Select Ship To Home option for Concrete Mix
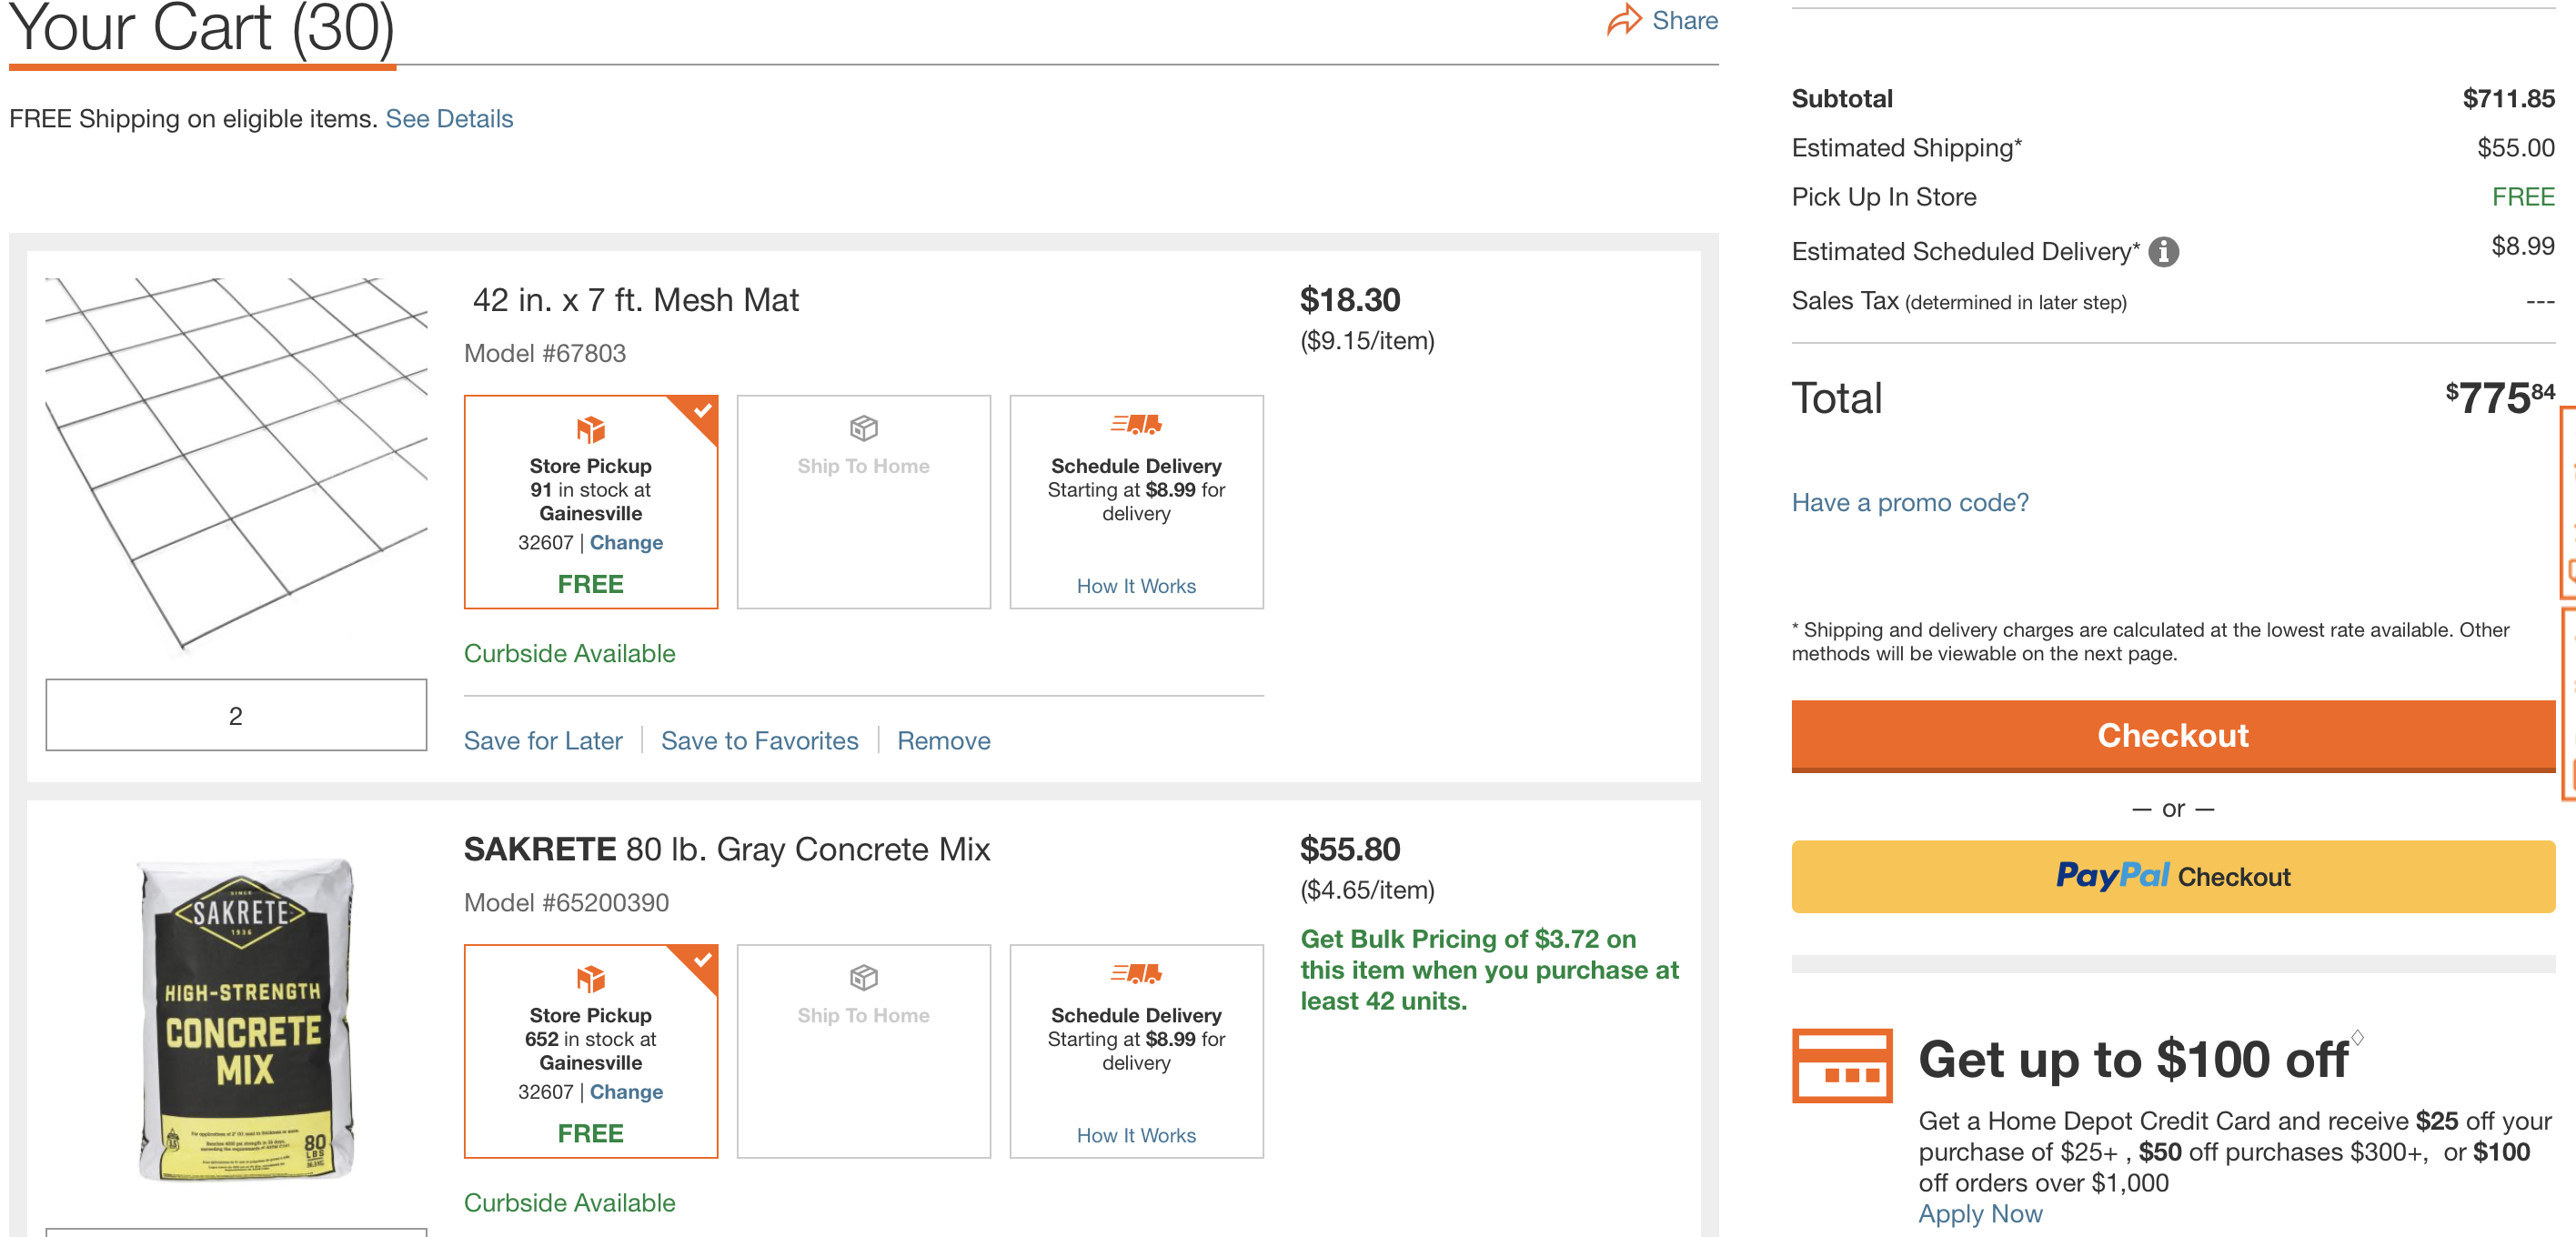2576x1237 pixels. click(863, 1050)
